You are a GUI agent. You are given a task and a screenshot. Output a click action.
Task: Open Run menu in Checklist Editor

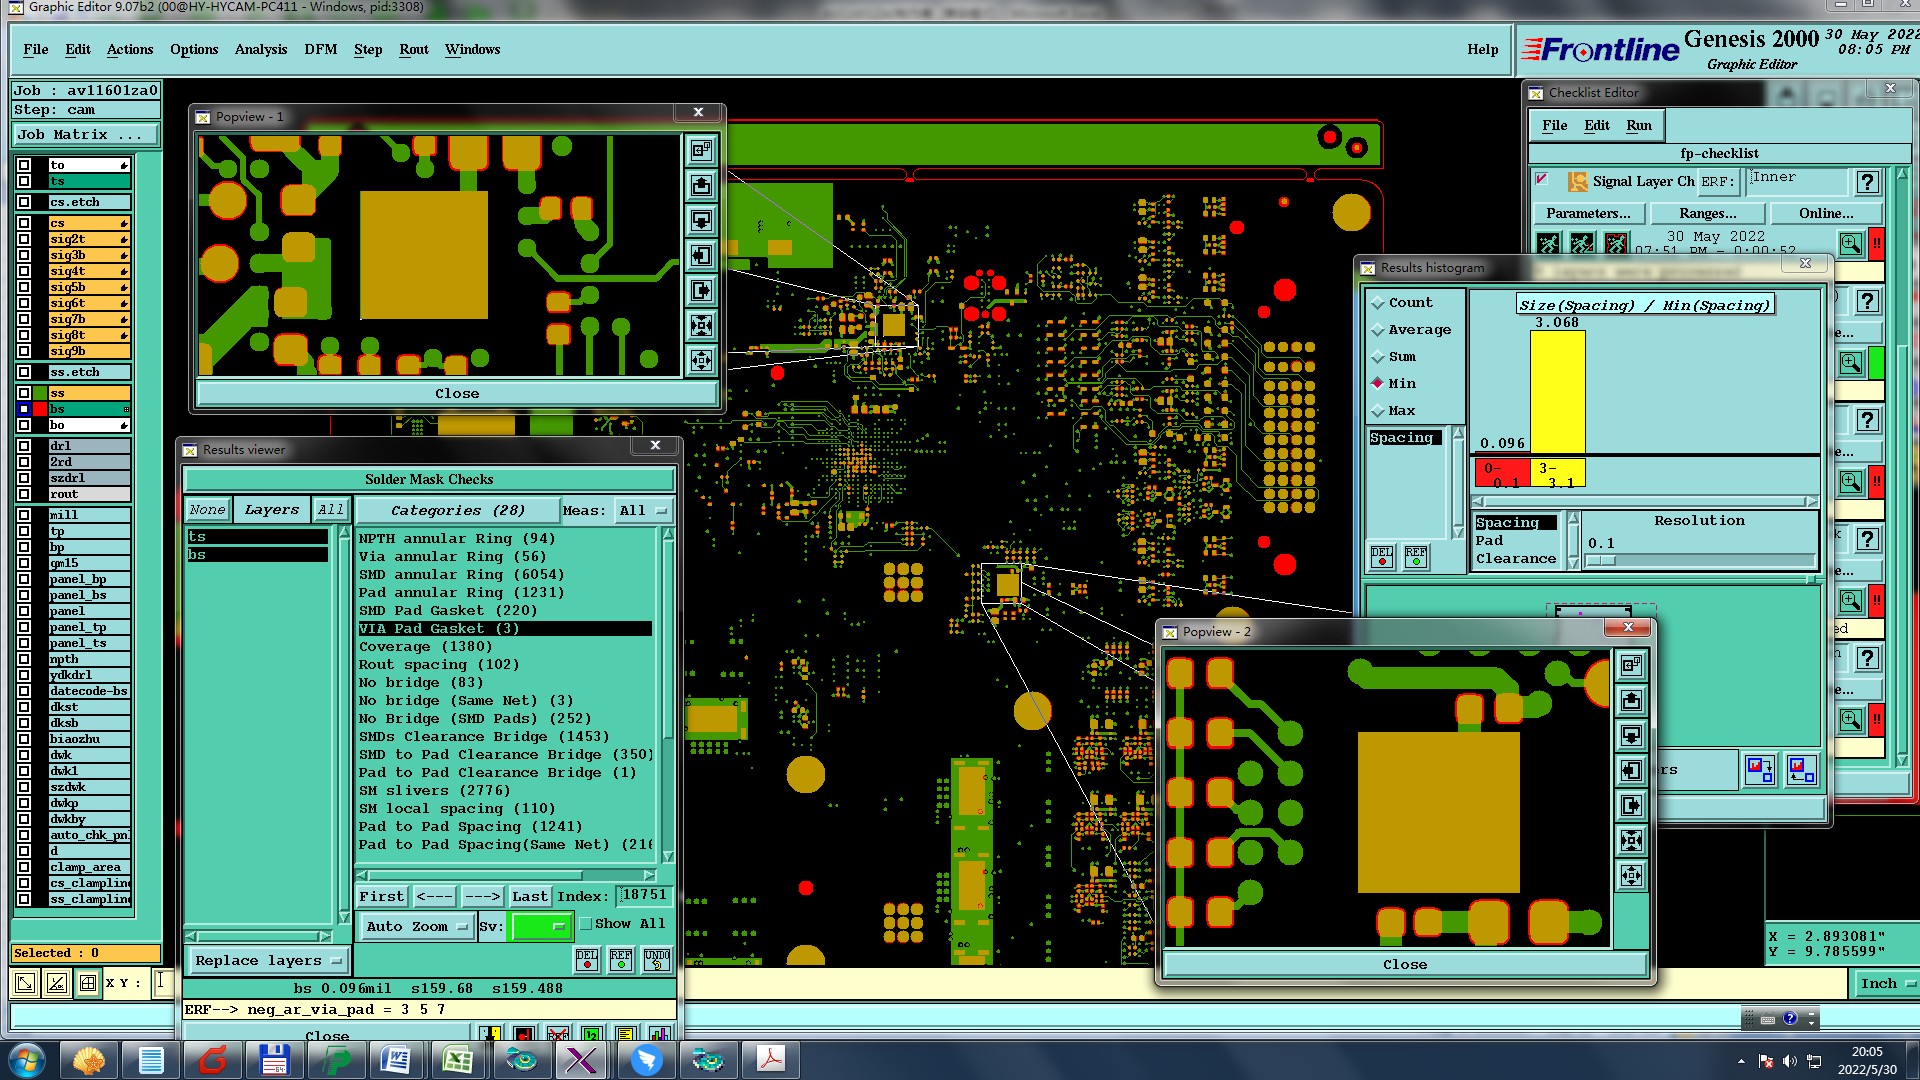point(1639,125)
